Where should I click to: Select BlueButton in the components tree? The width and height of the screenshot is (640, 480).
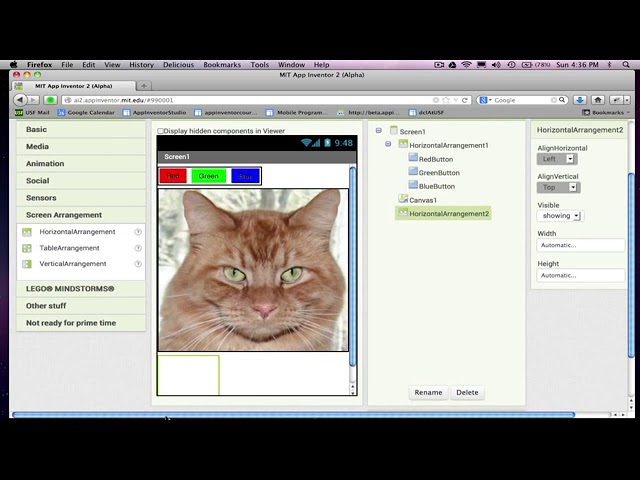(437, 186)
